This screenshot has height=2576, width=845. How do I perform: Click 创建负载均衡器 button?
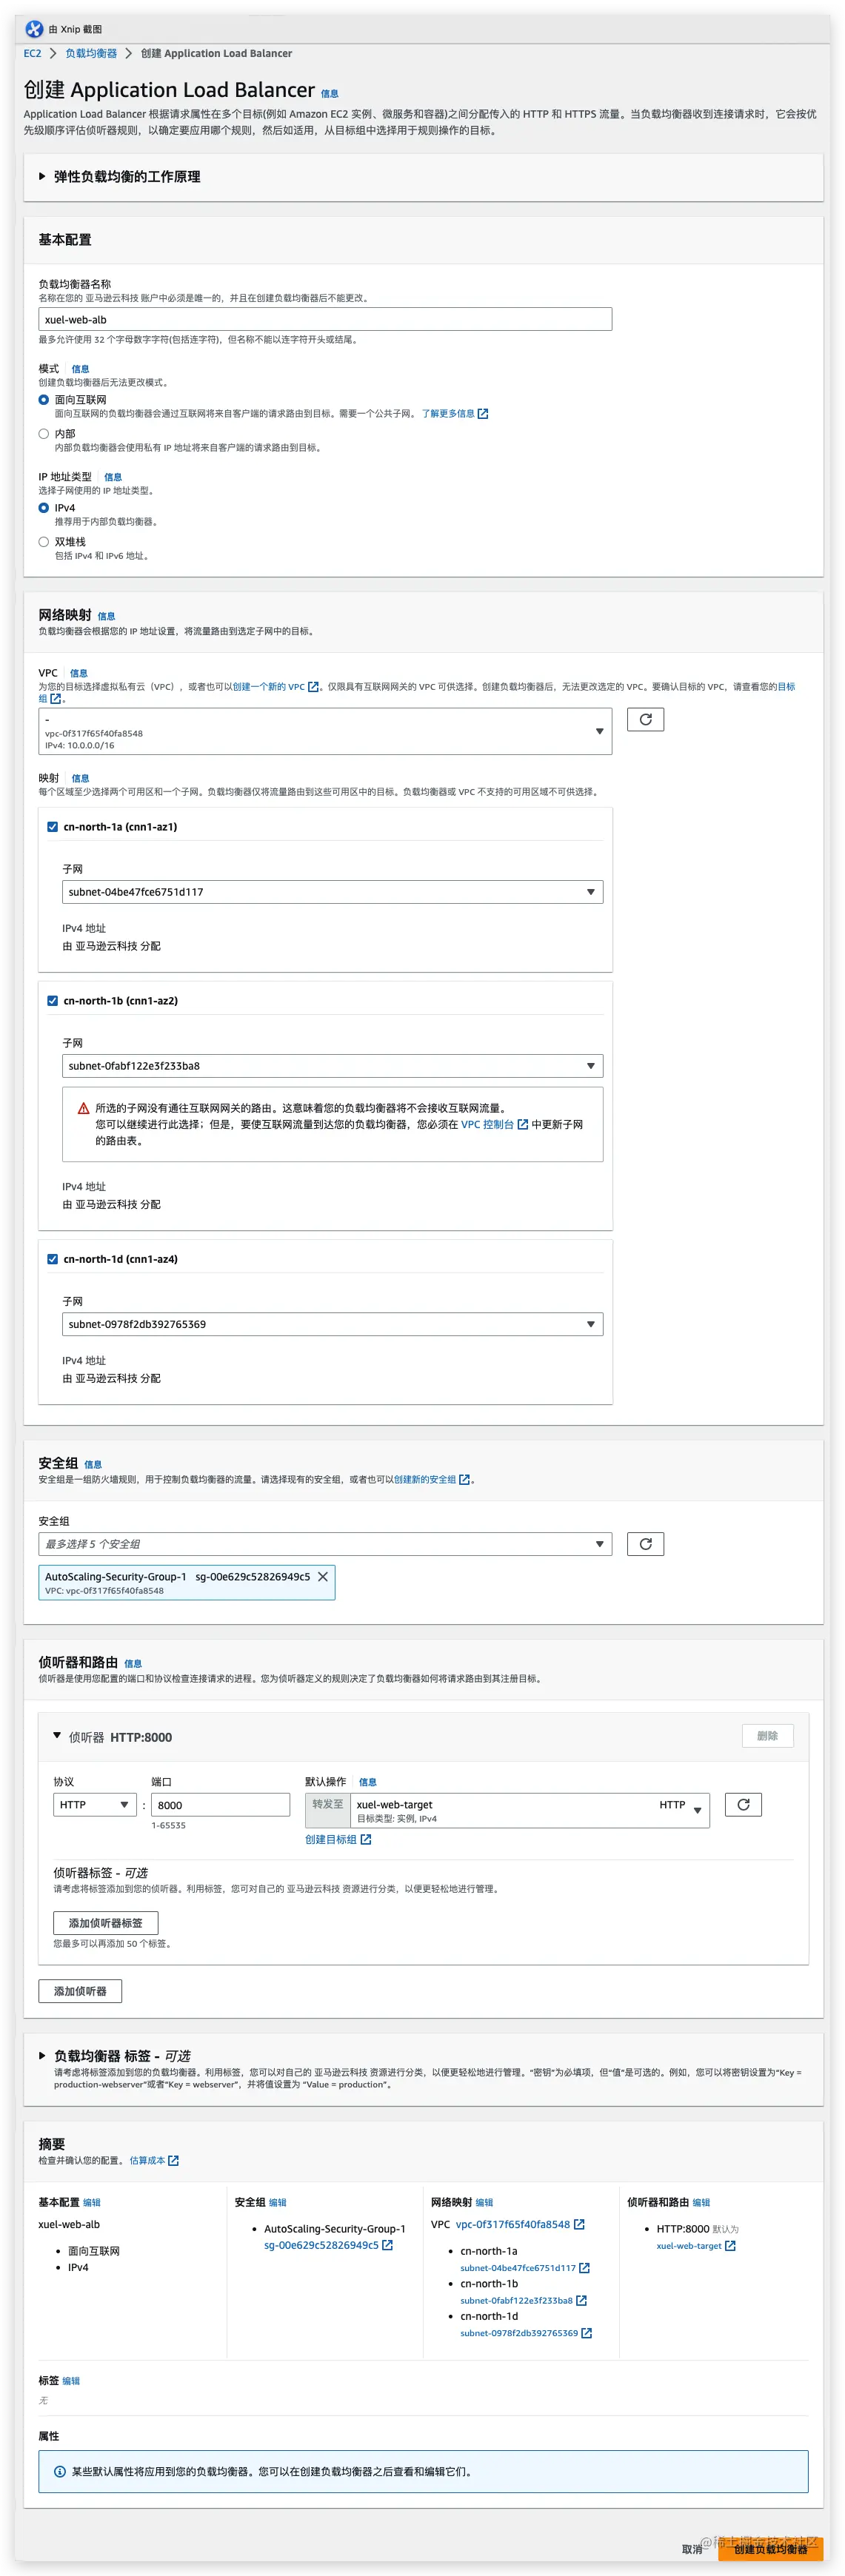point(770,2549)
